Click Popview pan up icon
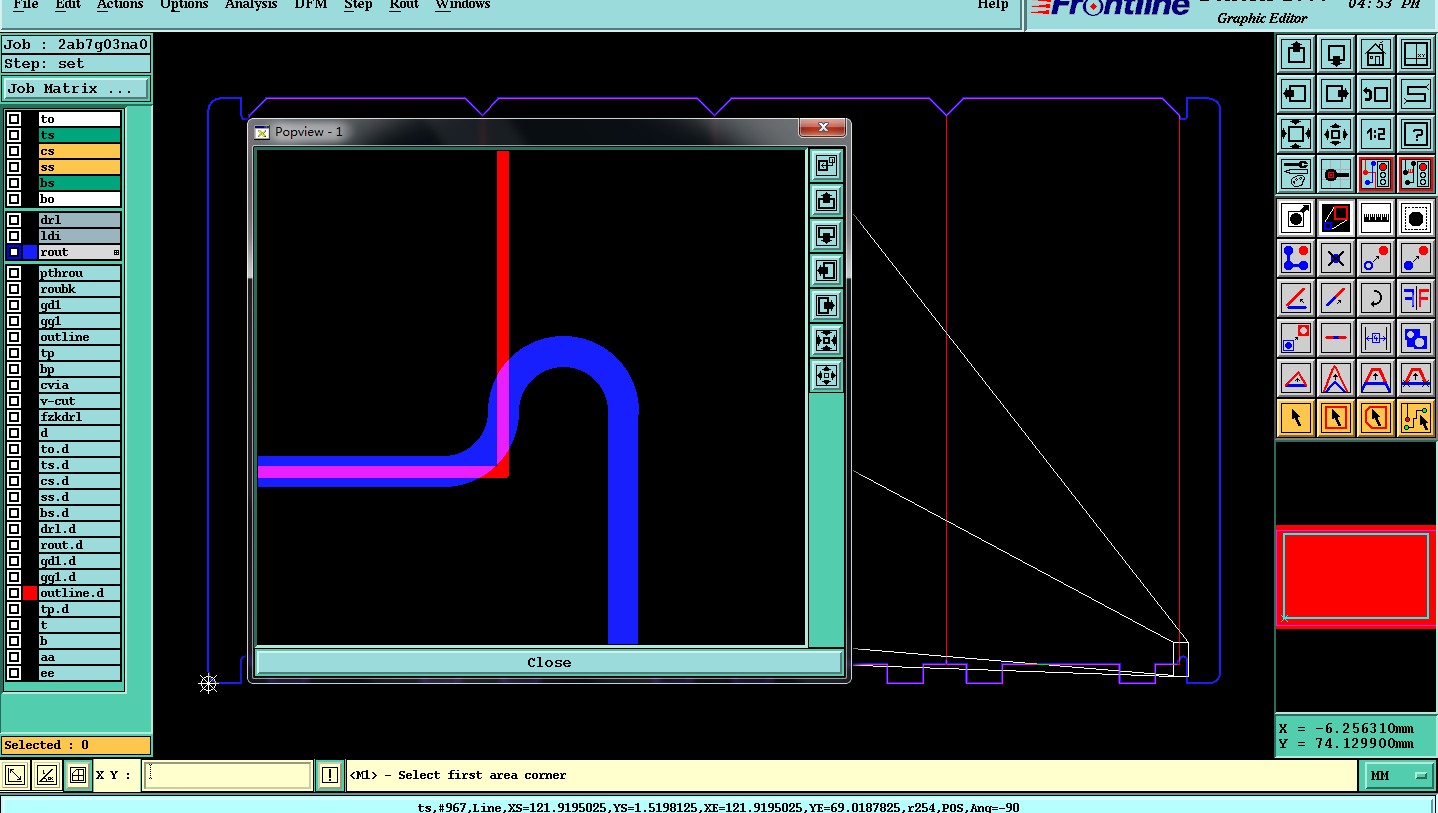 pyautogui.click(x=826, y=201)
